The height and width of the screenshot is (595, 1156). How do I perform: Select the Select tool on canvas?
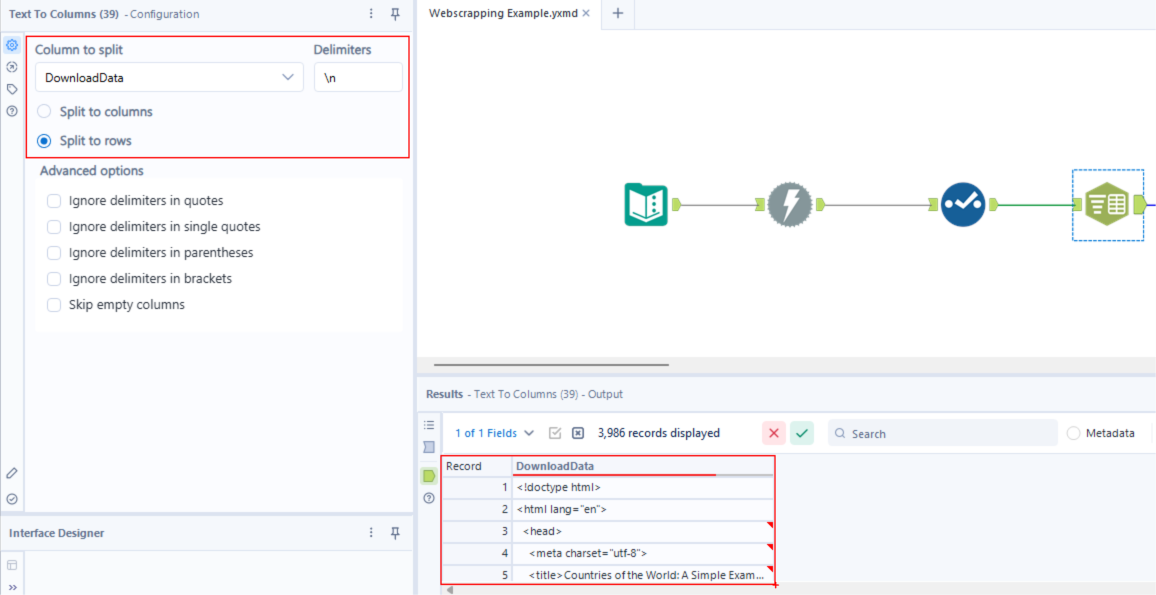pyautogui.click(x=963, y=204)
